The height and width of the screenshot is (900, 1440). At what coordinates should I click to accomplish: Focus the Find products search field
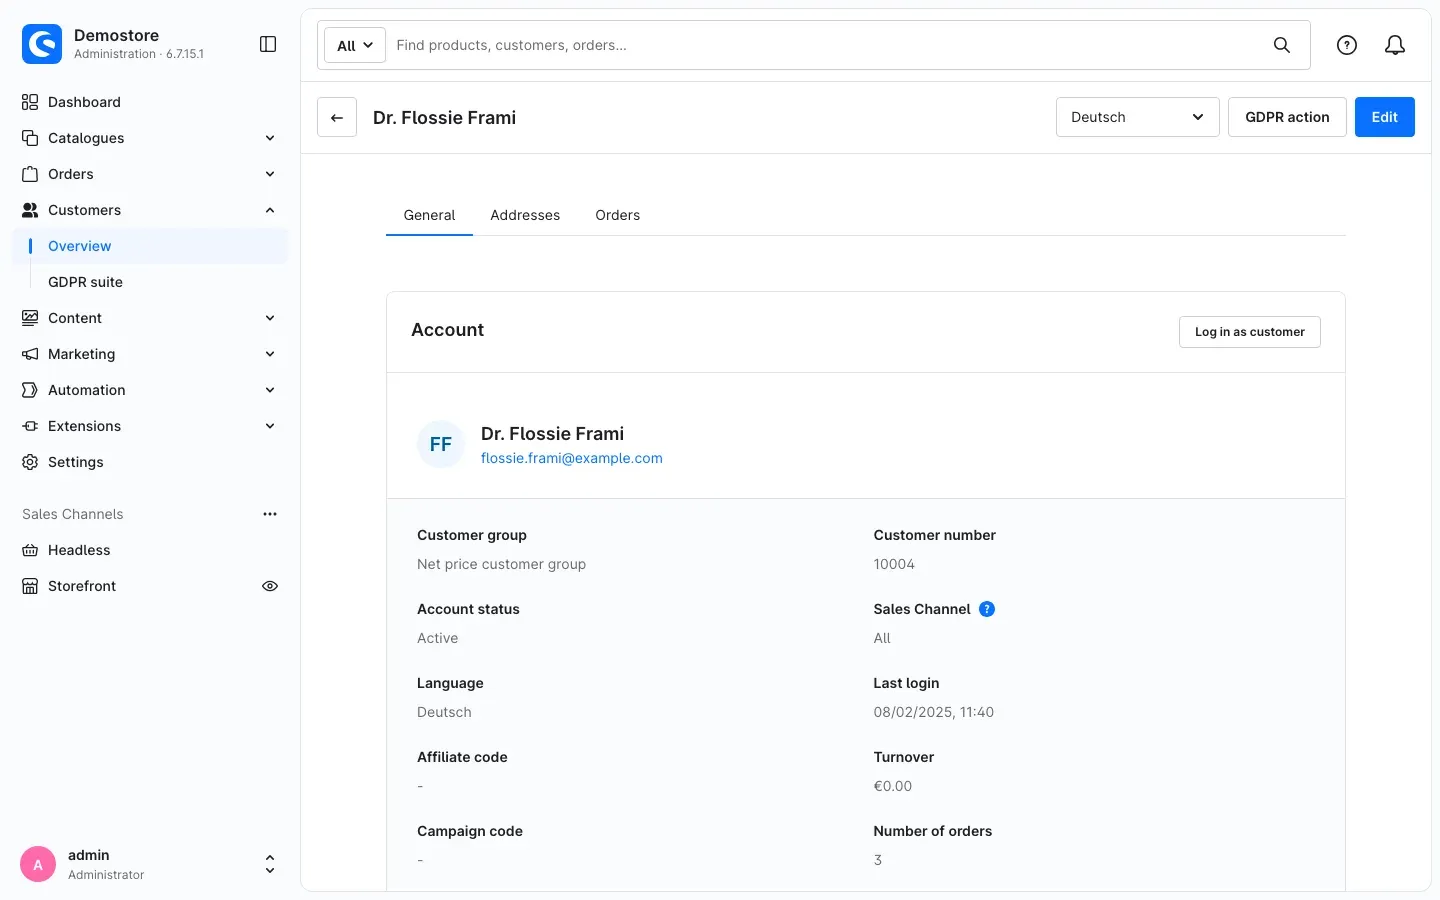(x=825, y=45)
